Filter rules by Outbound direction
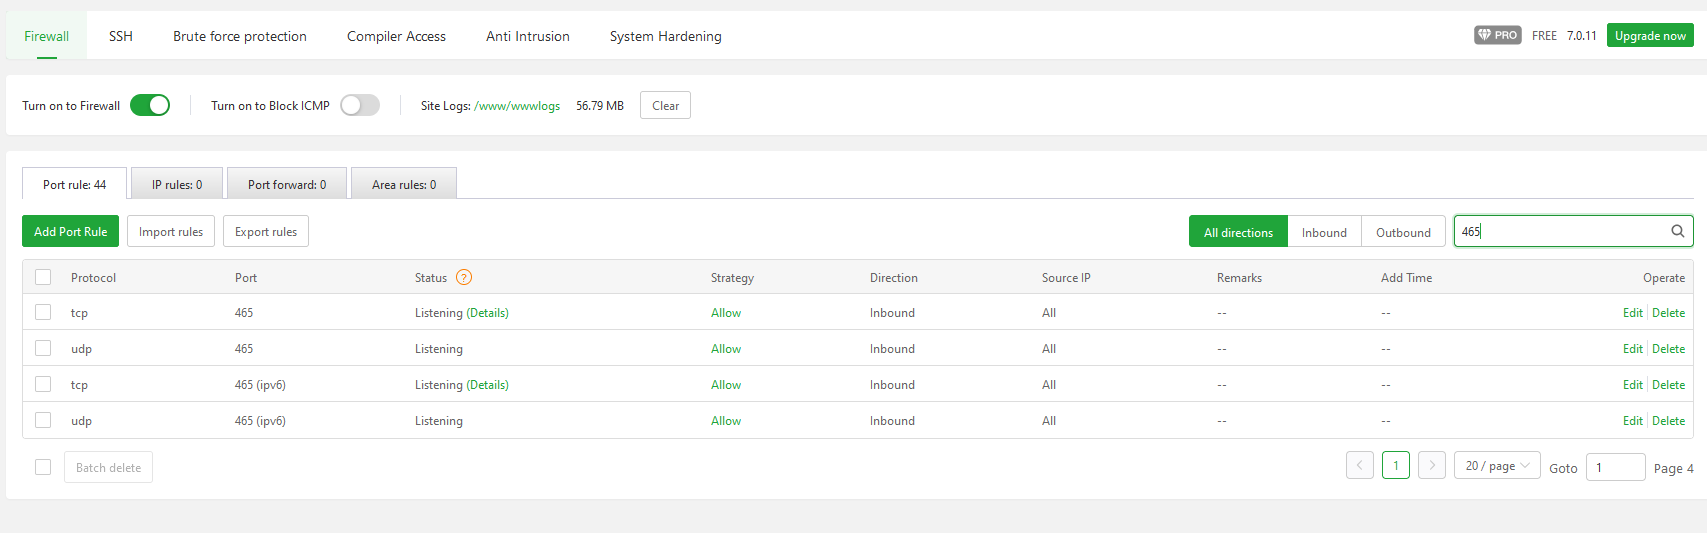Viewport: 1707px width, 533px height. (1403, 232)
